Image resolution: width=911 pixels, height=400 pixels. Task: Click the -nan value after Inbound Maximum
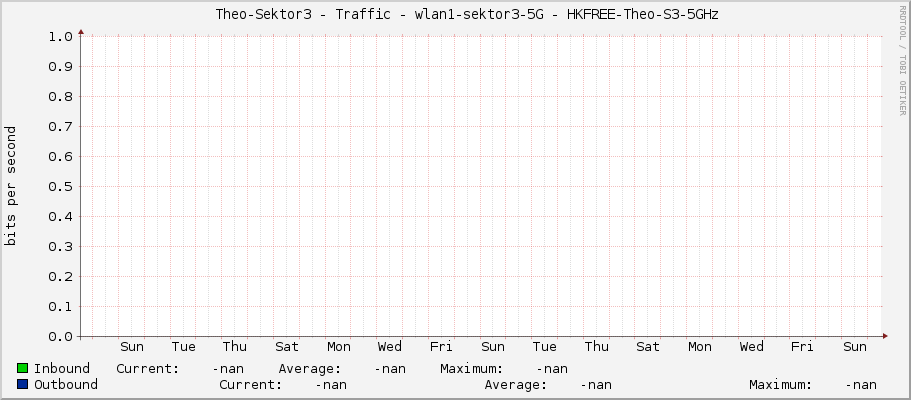tap(552, 369)
